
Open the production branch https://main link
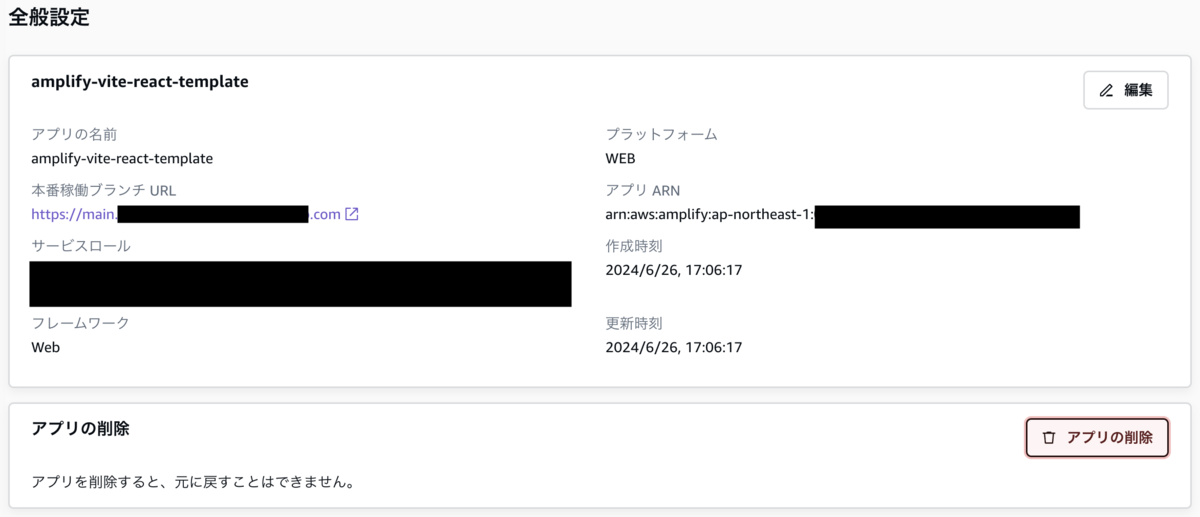(187, 214)
